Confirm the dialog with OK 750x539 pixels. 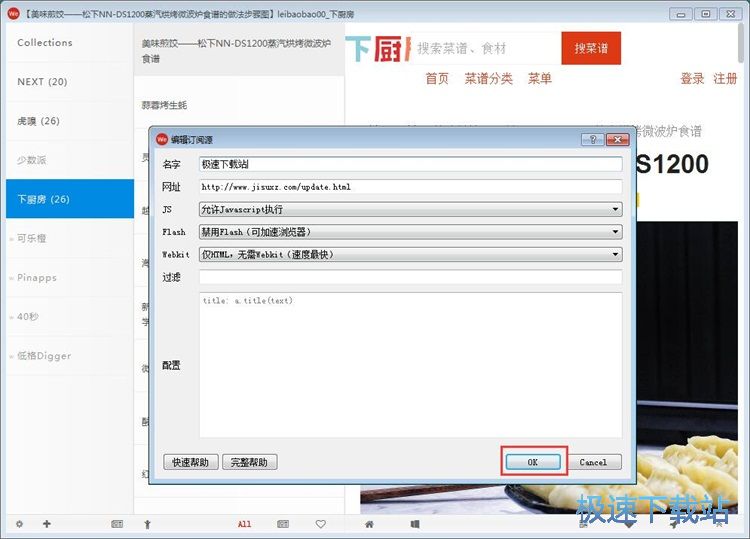(533, 462)
